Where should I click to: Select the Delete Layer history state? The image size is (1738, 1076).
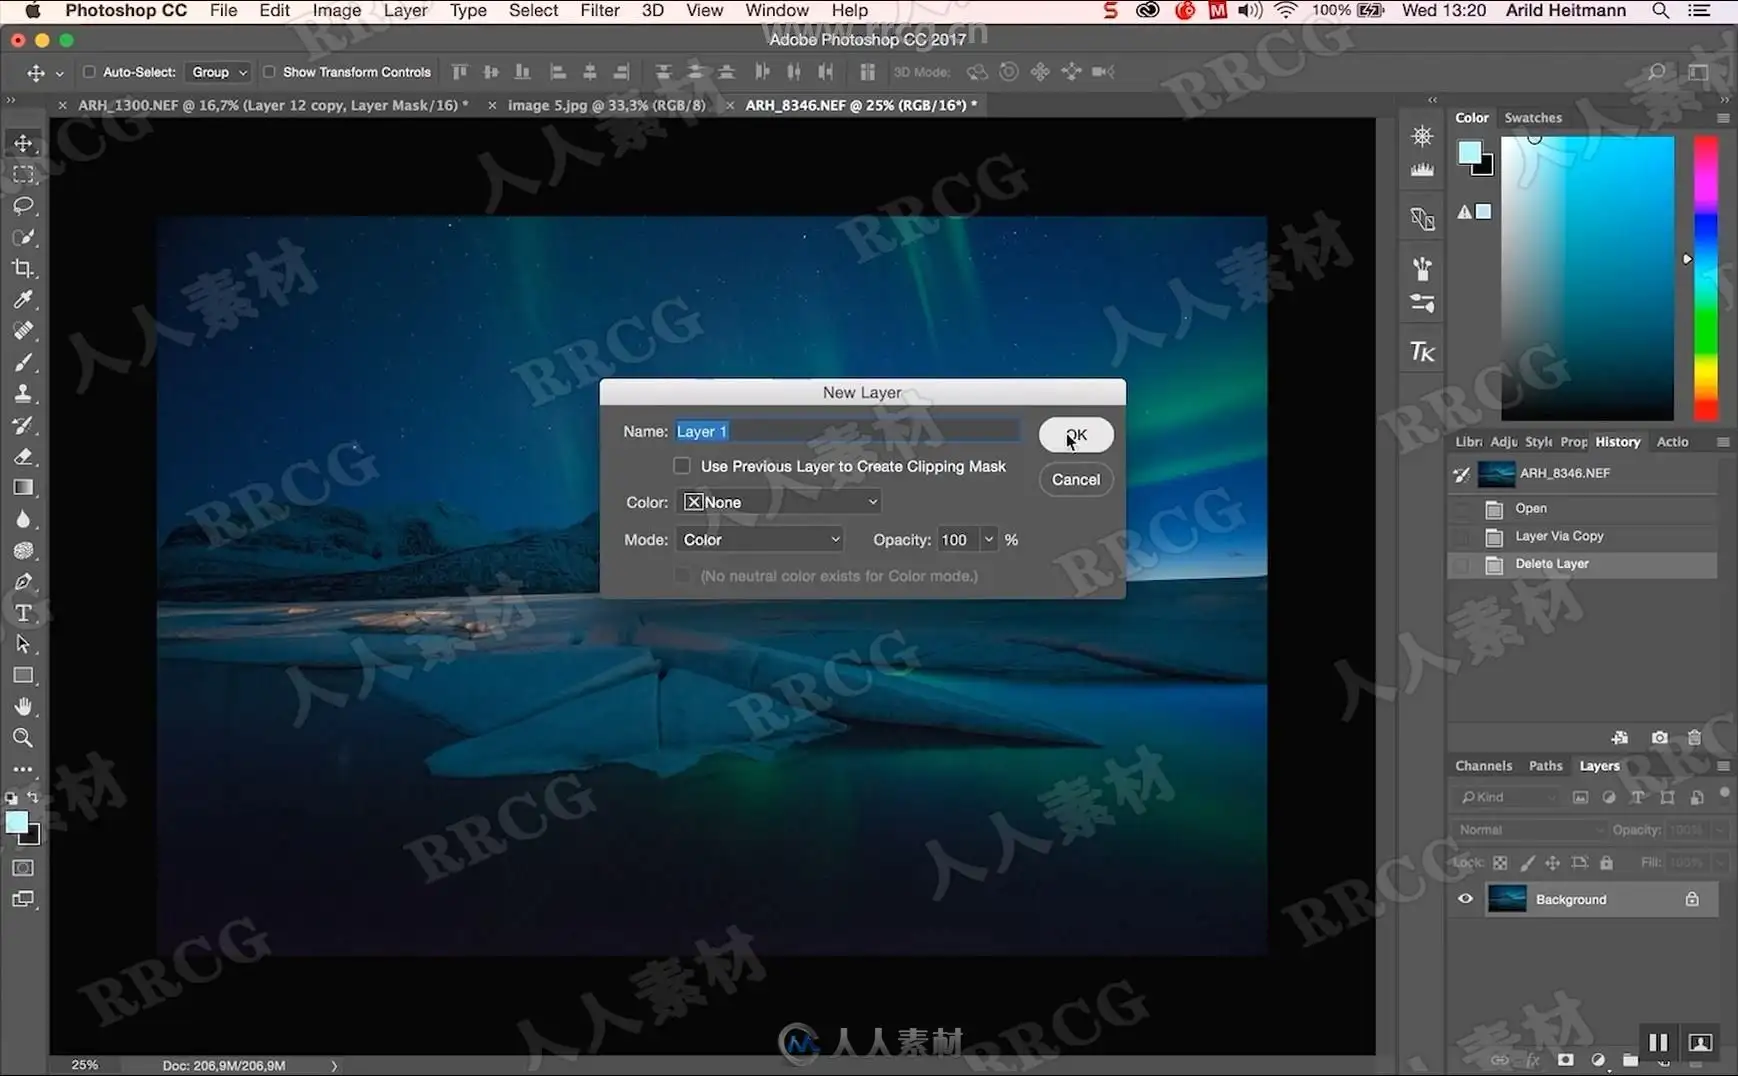pyautogui.click(x=1582, y=565)
